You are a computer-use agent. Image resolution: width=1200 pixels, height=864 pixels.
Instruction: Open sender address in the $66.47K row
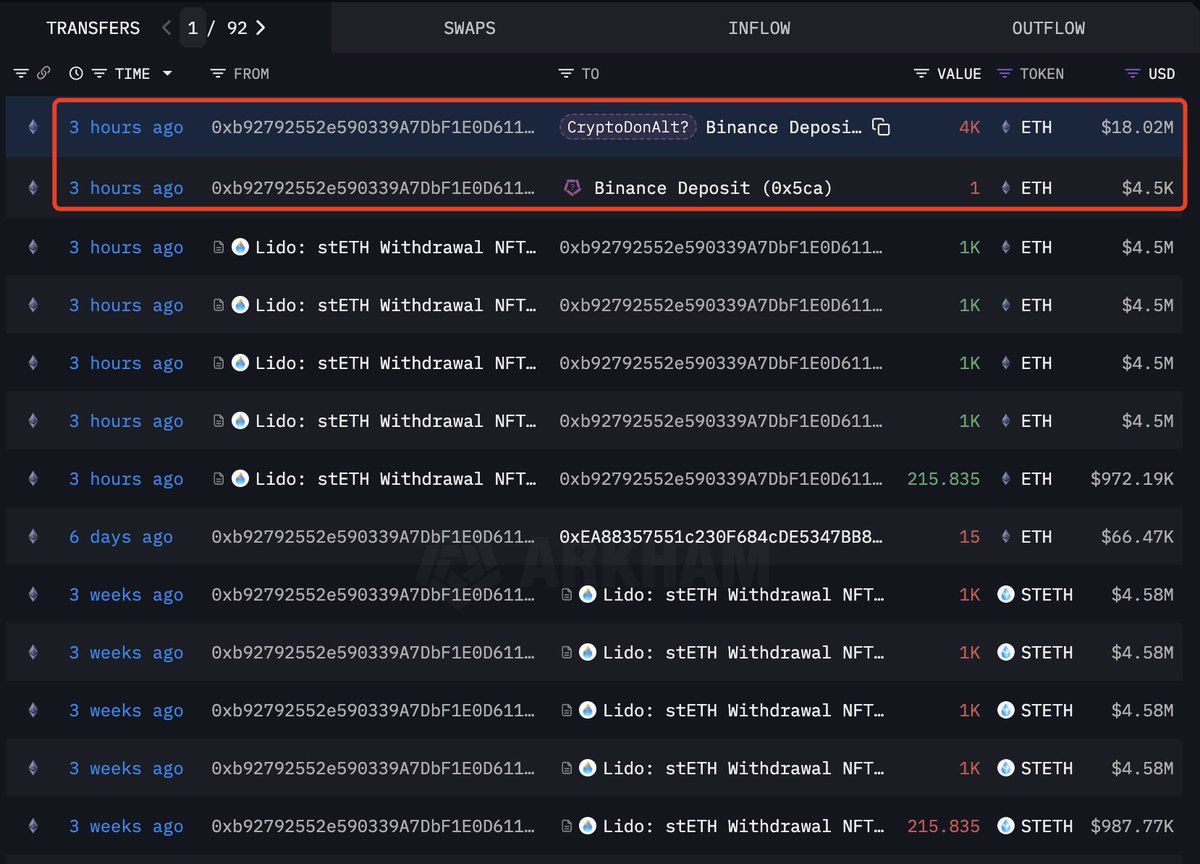pos(373,537)
